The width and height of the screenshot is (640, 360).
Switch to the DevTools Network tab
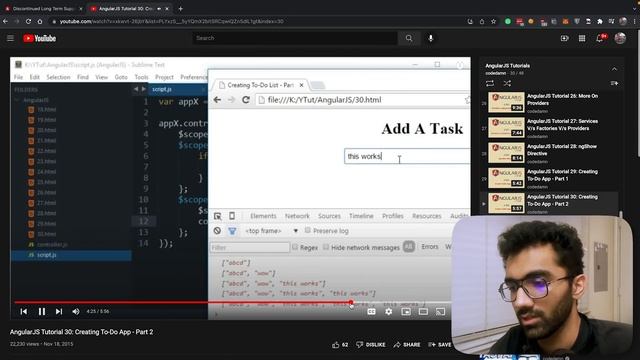[x=297, y=216]
